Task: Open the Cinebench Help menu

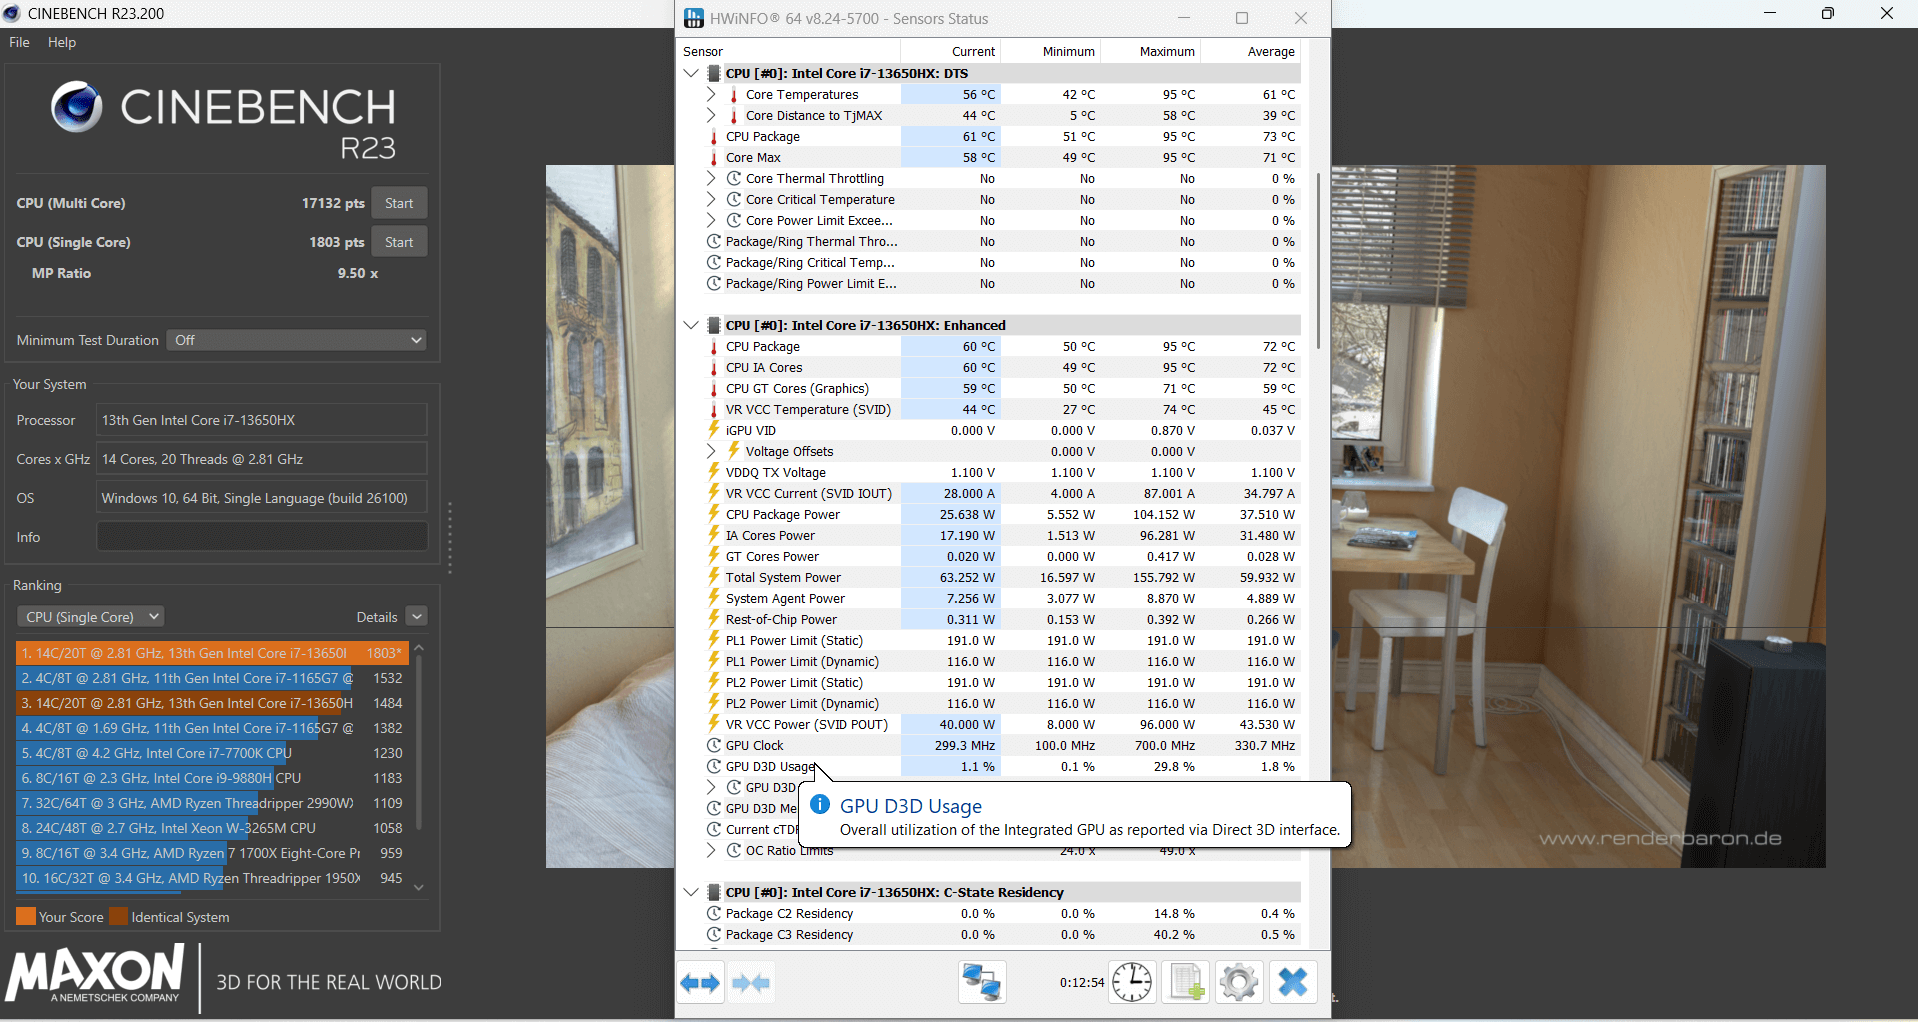Action: (62, 42)
